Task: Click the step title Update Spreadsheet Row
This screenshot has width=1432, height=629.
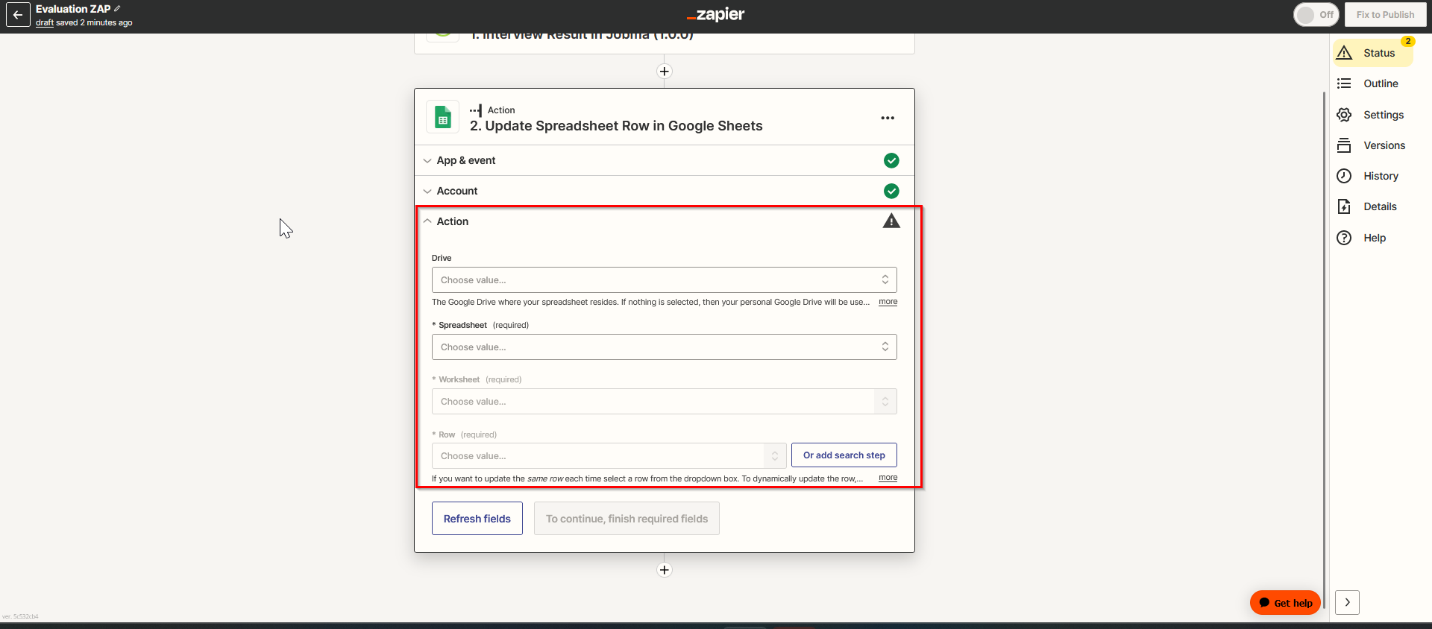Action: (616, 126)
